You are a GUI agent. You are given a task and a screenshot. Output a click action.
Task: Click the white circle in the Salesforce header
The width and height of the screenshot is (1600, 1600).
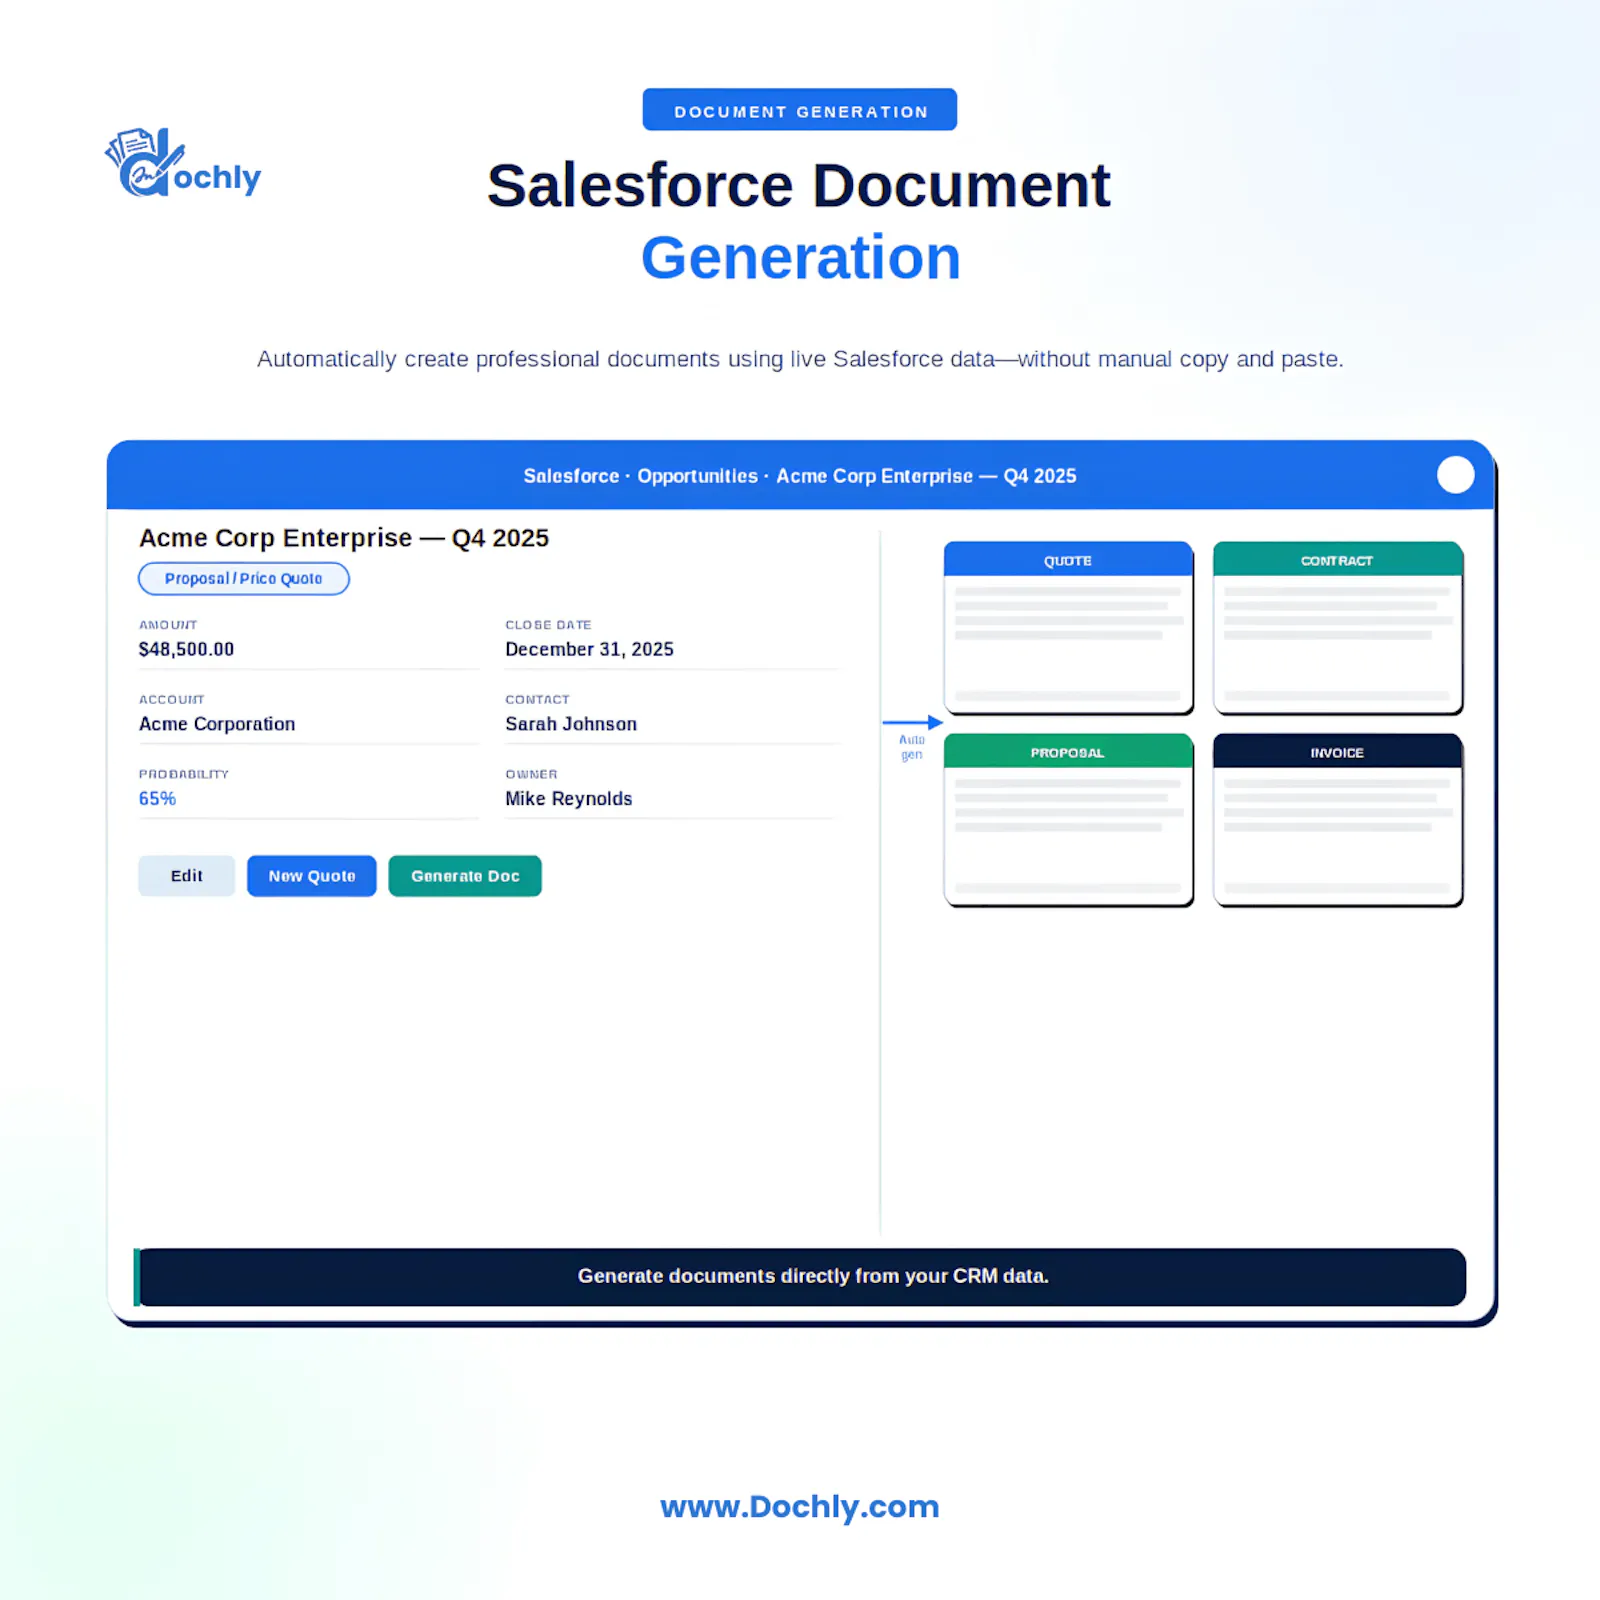pyautogui.click(x=1455, y=475)
